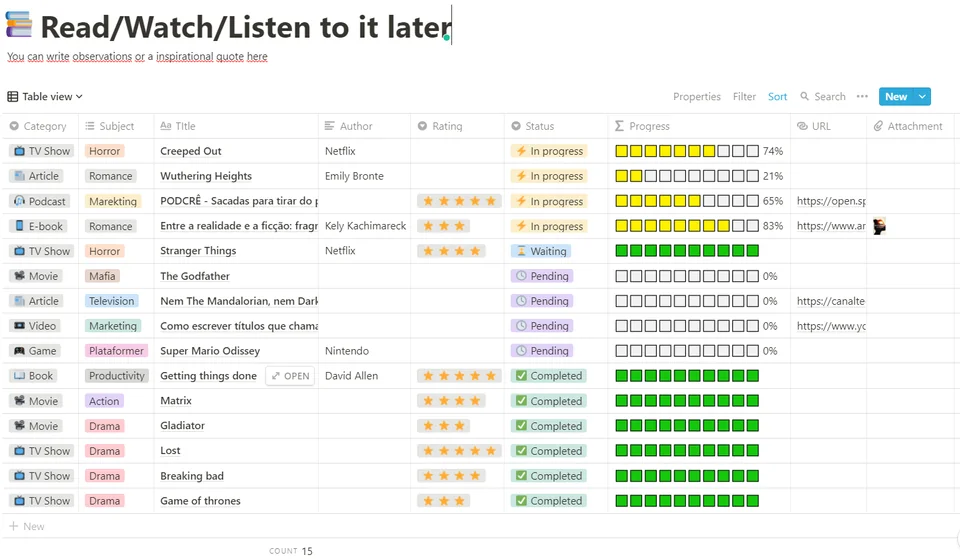
Task: Open the attachment thumbnail in the E-book row
Action: [x=879, y=227]
